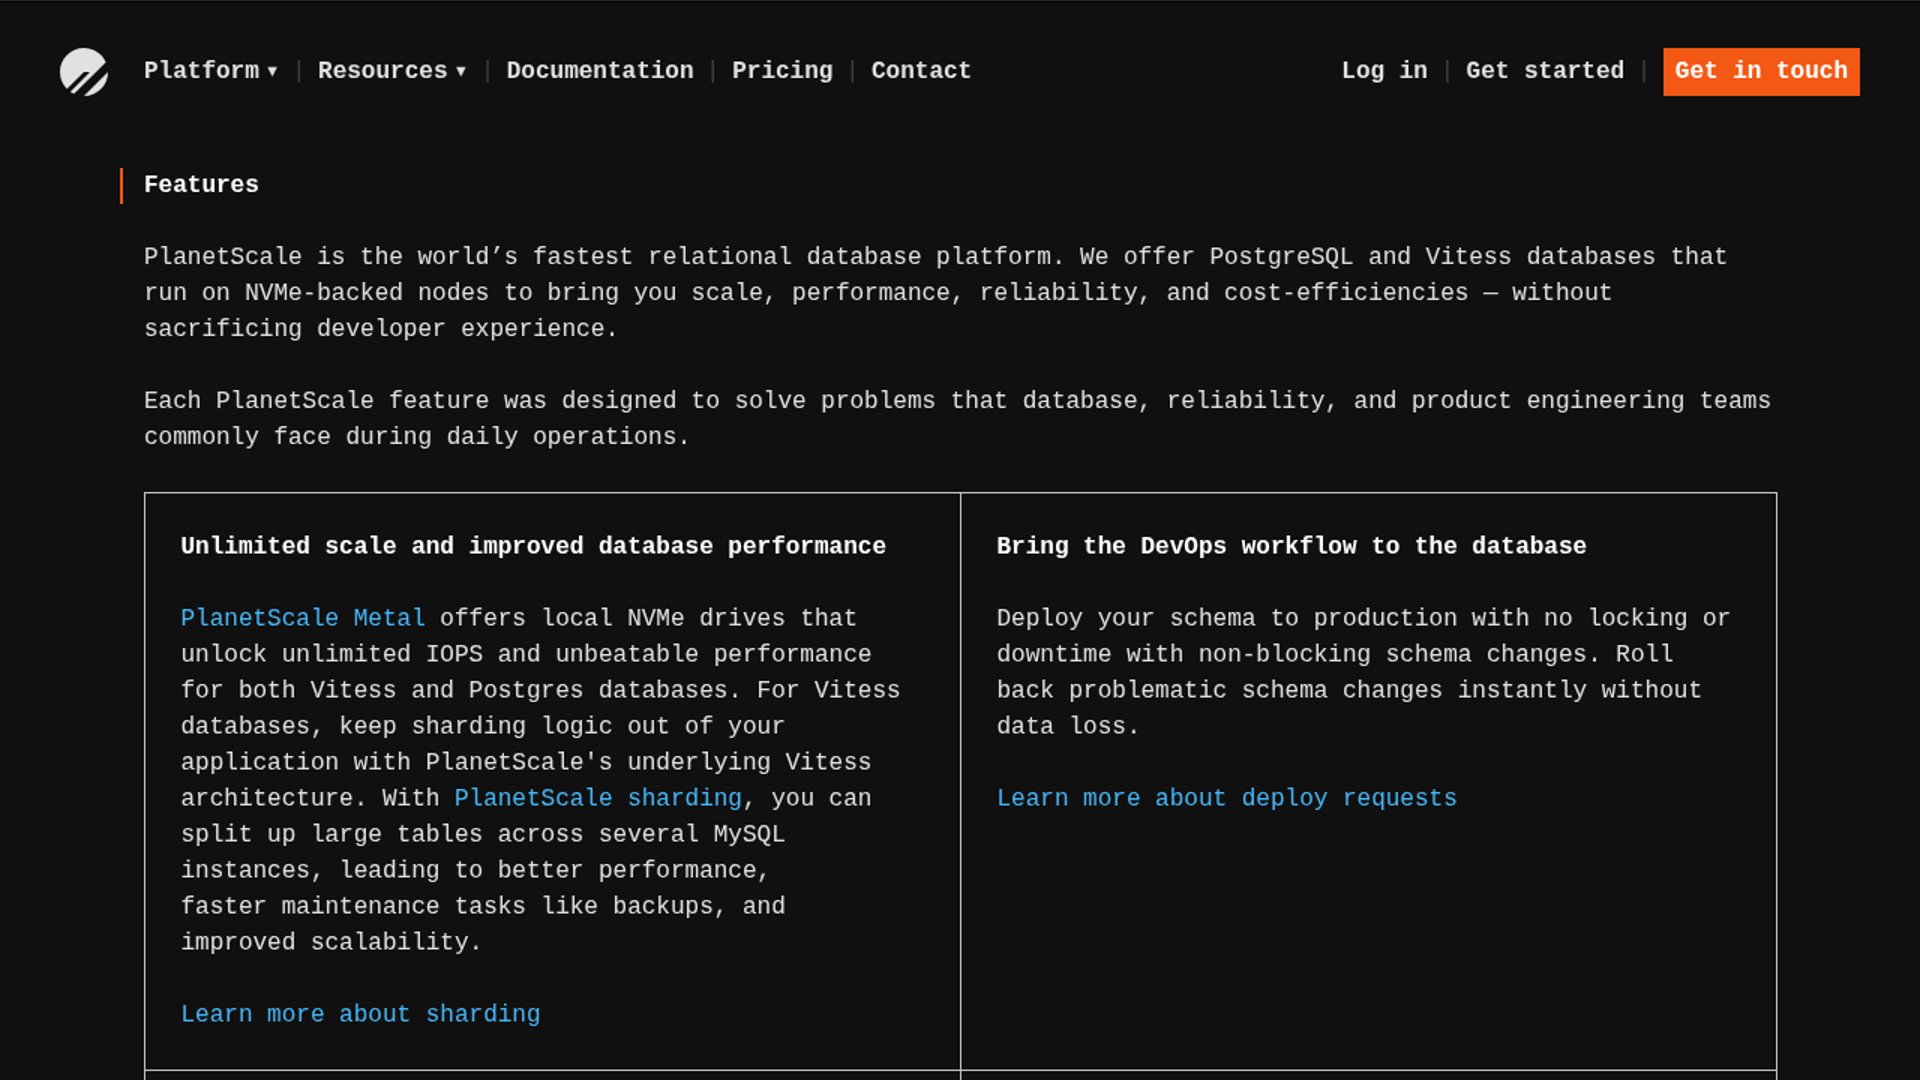This screenshot has height=1080, width=1920.
Task: Follow the PlanetScale sharding inline link
Action: [x=598, y=798]
